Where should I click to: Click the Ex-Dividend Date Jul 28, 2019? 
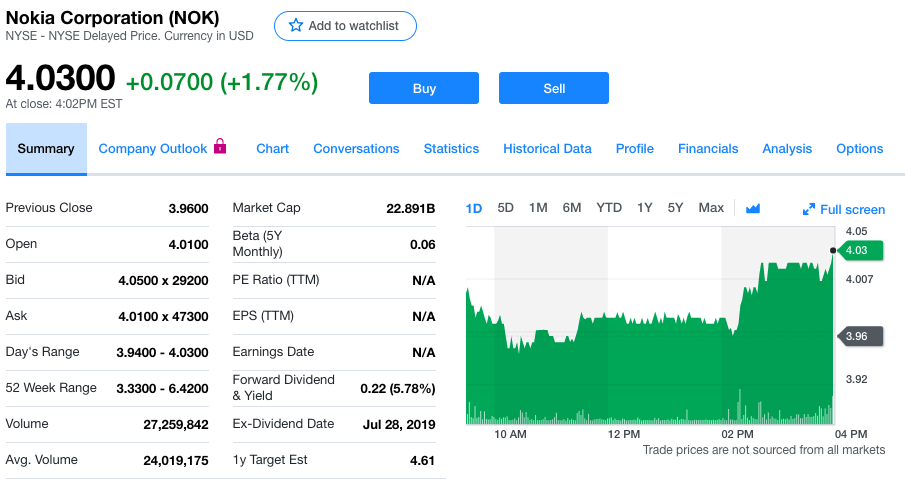click(x=399, y=425)
